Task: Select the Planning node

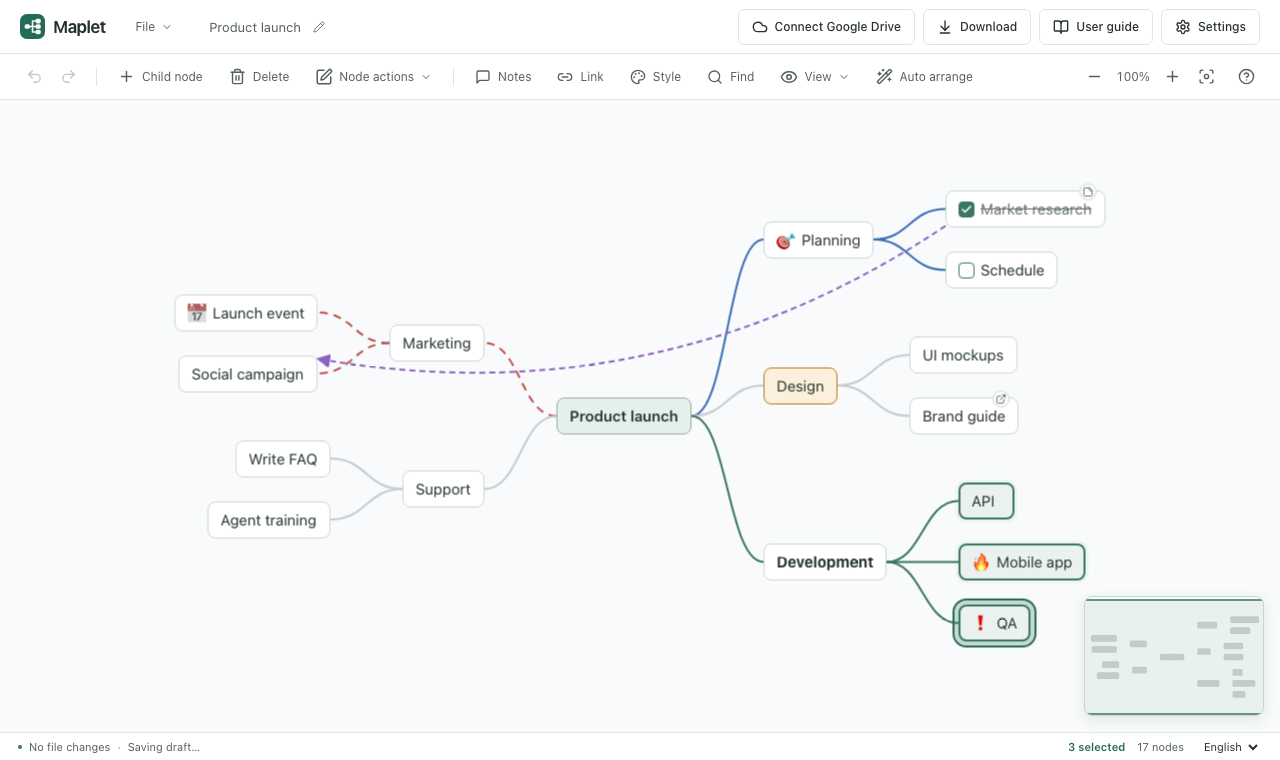Action: (x=819, y=240)
